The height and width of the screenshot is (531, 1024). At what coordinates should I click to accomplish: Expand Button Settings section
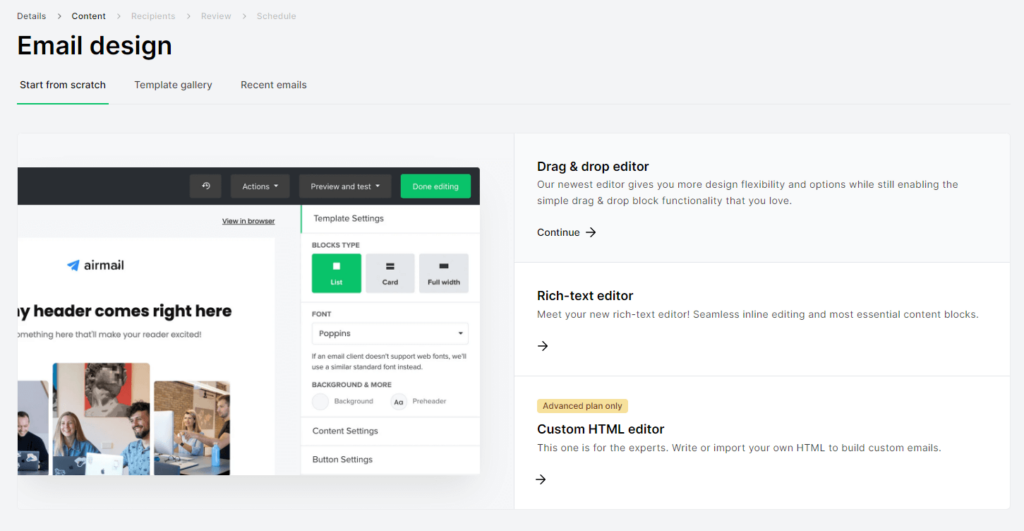pos(391,460)
